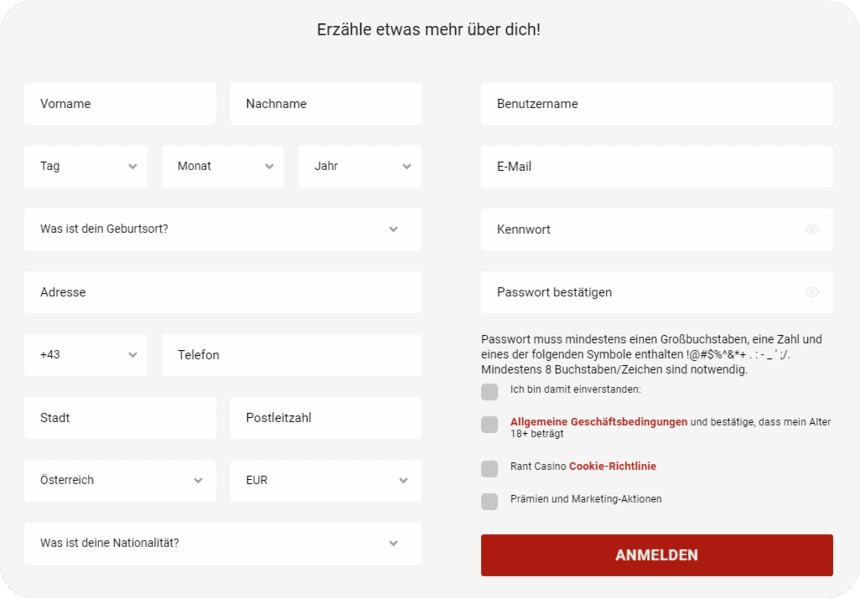Enable Prämien und Marketing-Aktionen
The height and width of the screenshot is (598, 860).
[489, 499]
